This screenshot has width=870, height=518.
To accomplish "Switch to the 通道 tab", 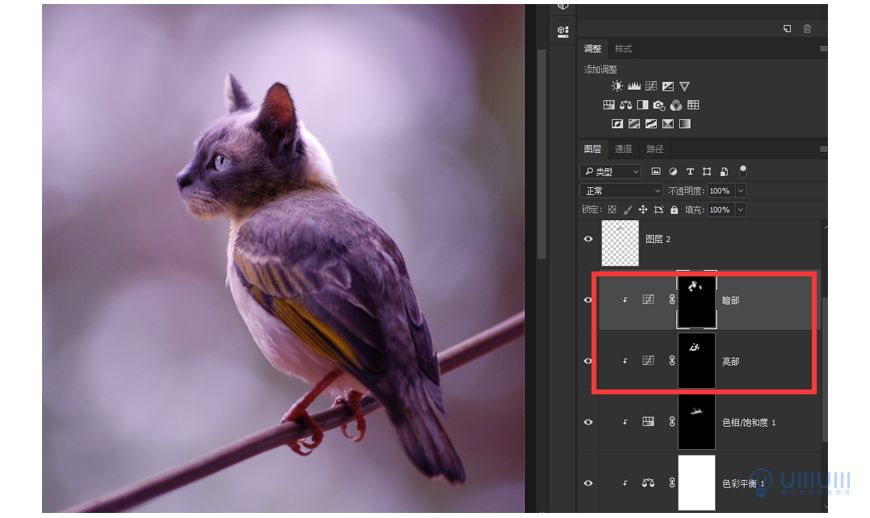I will [623, 149].
